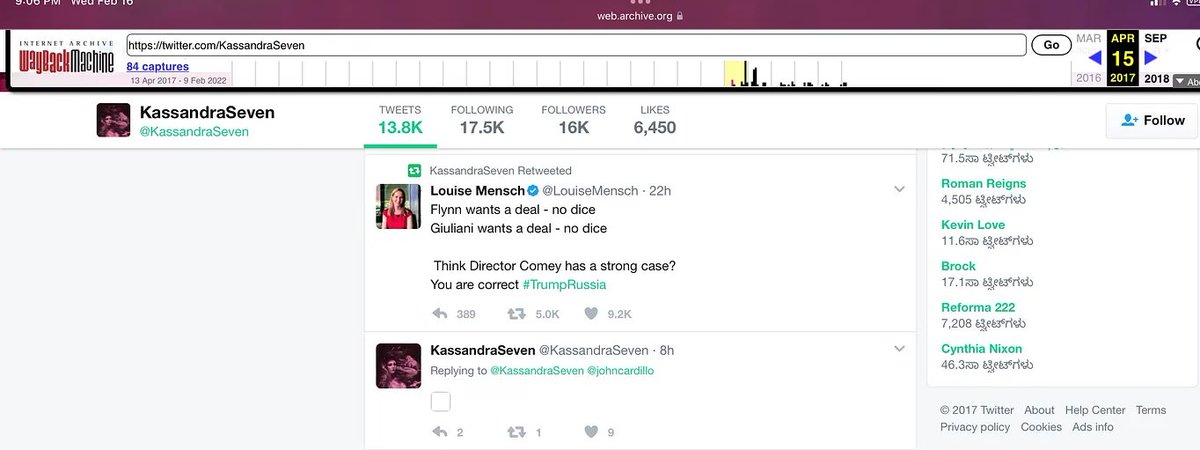Image resolution: width=1200 pixels, height=450 pixels.
Task: Open @johncardillo mention link
Action: point(621,370)
